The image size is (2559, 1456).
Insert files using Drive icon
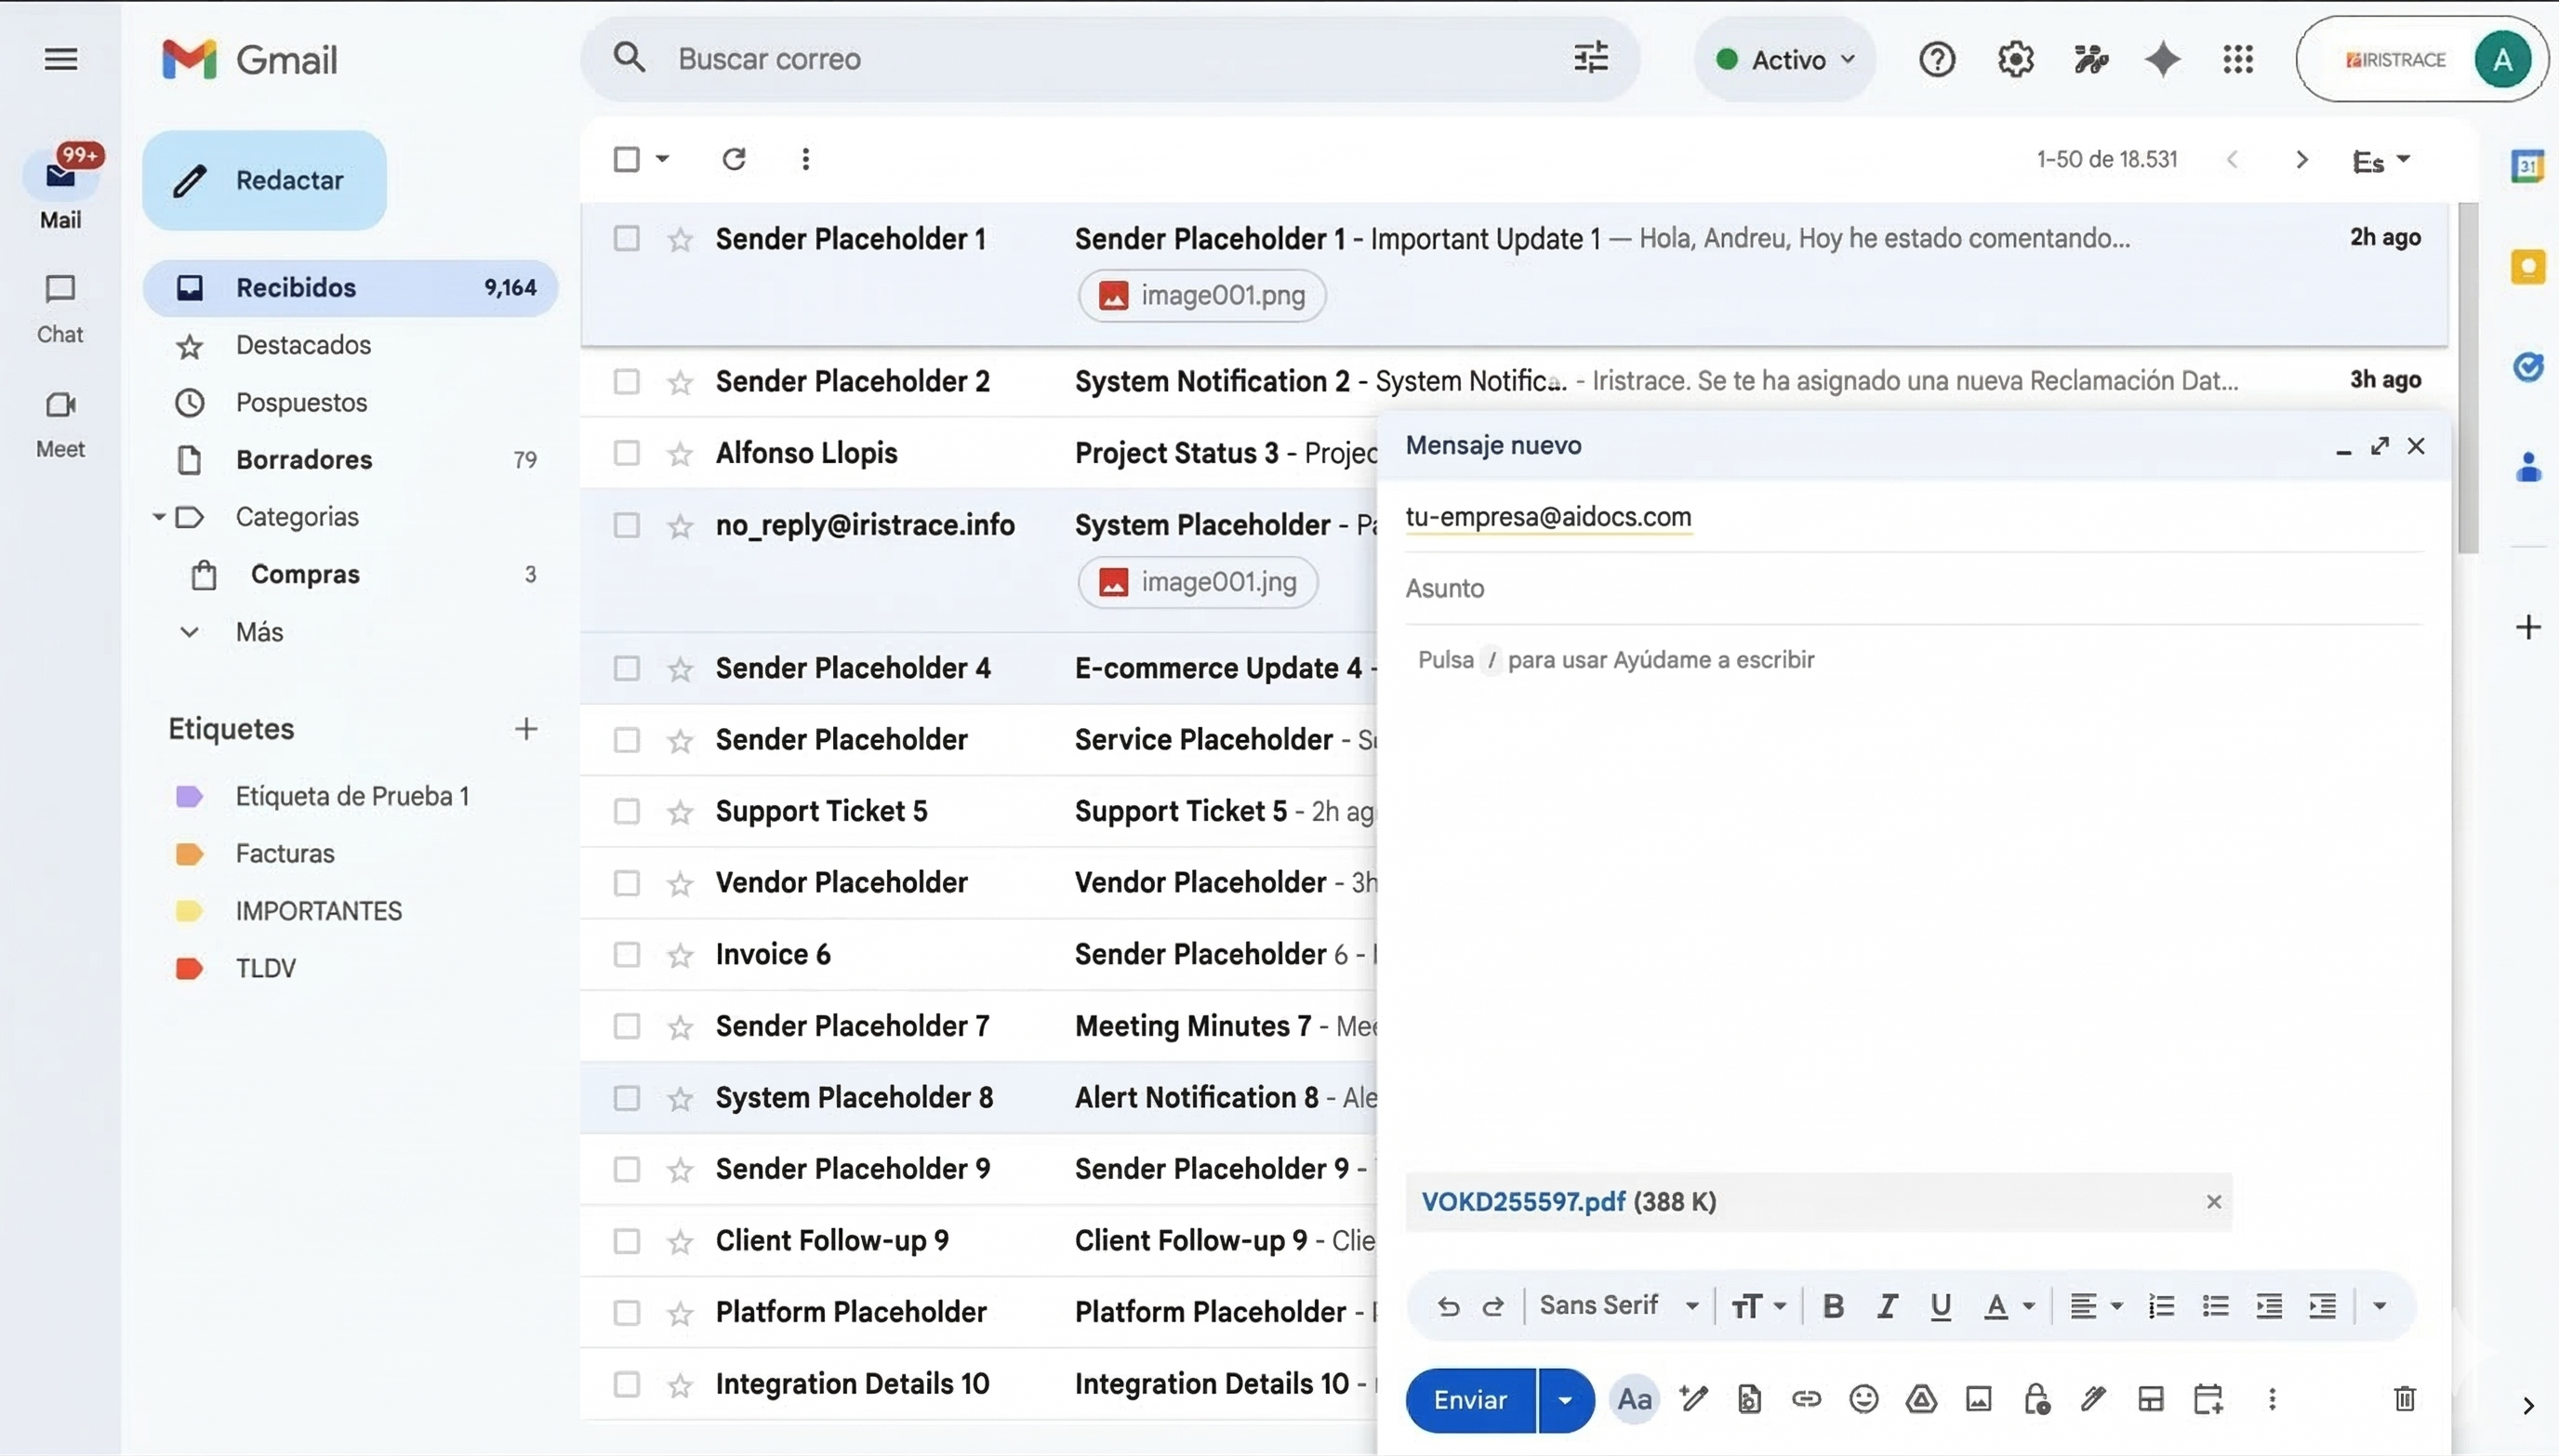coord(1920,1399)
